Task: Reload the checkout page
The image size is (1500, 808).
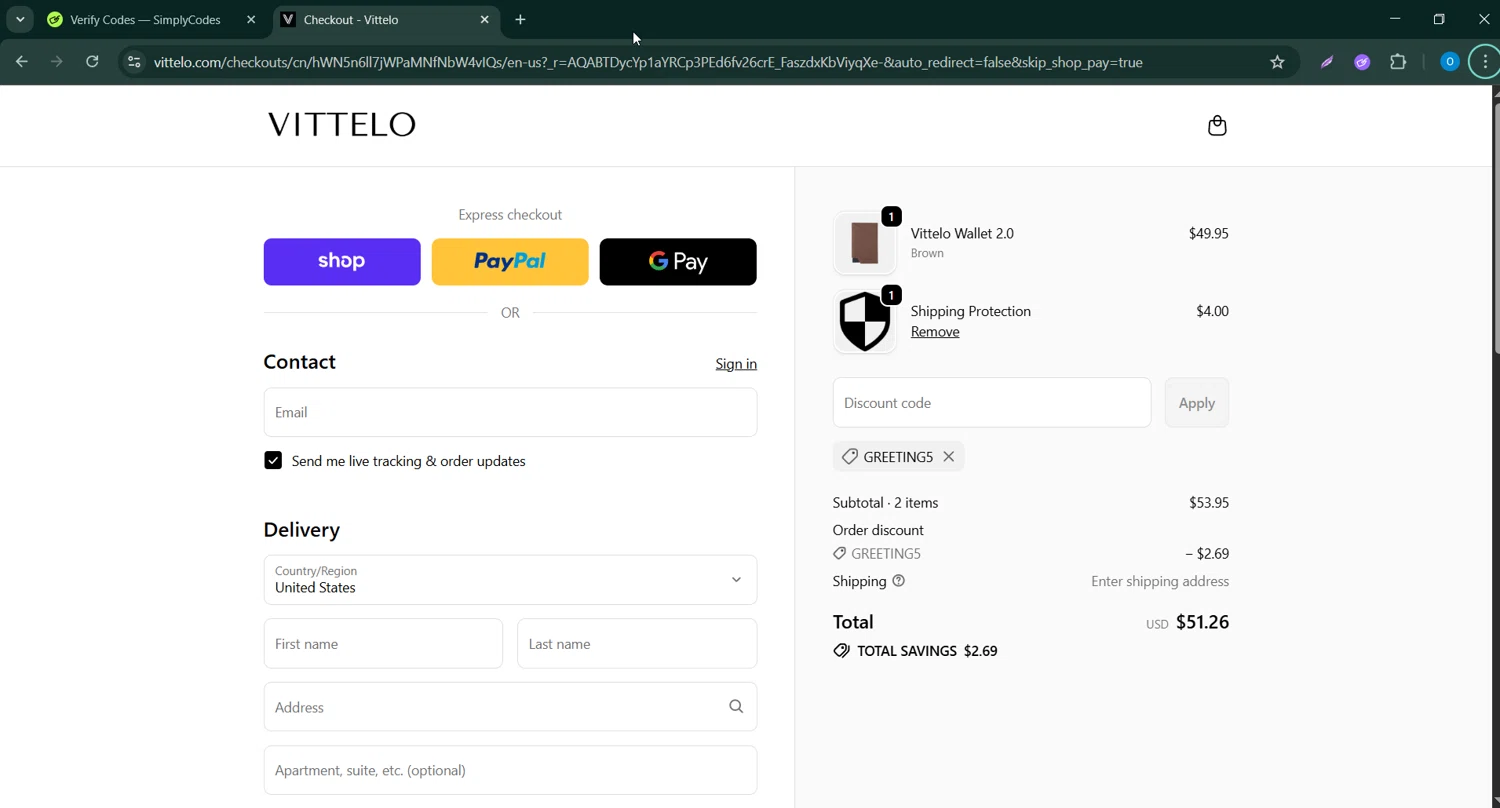Action: click(x=92, y=62)
